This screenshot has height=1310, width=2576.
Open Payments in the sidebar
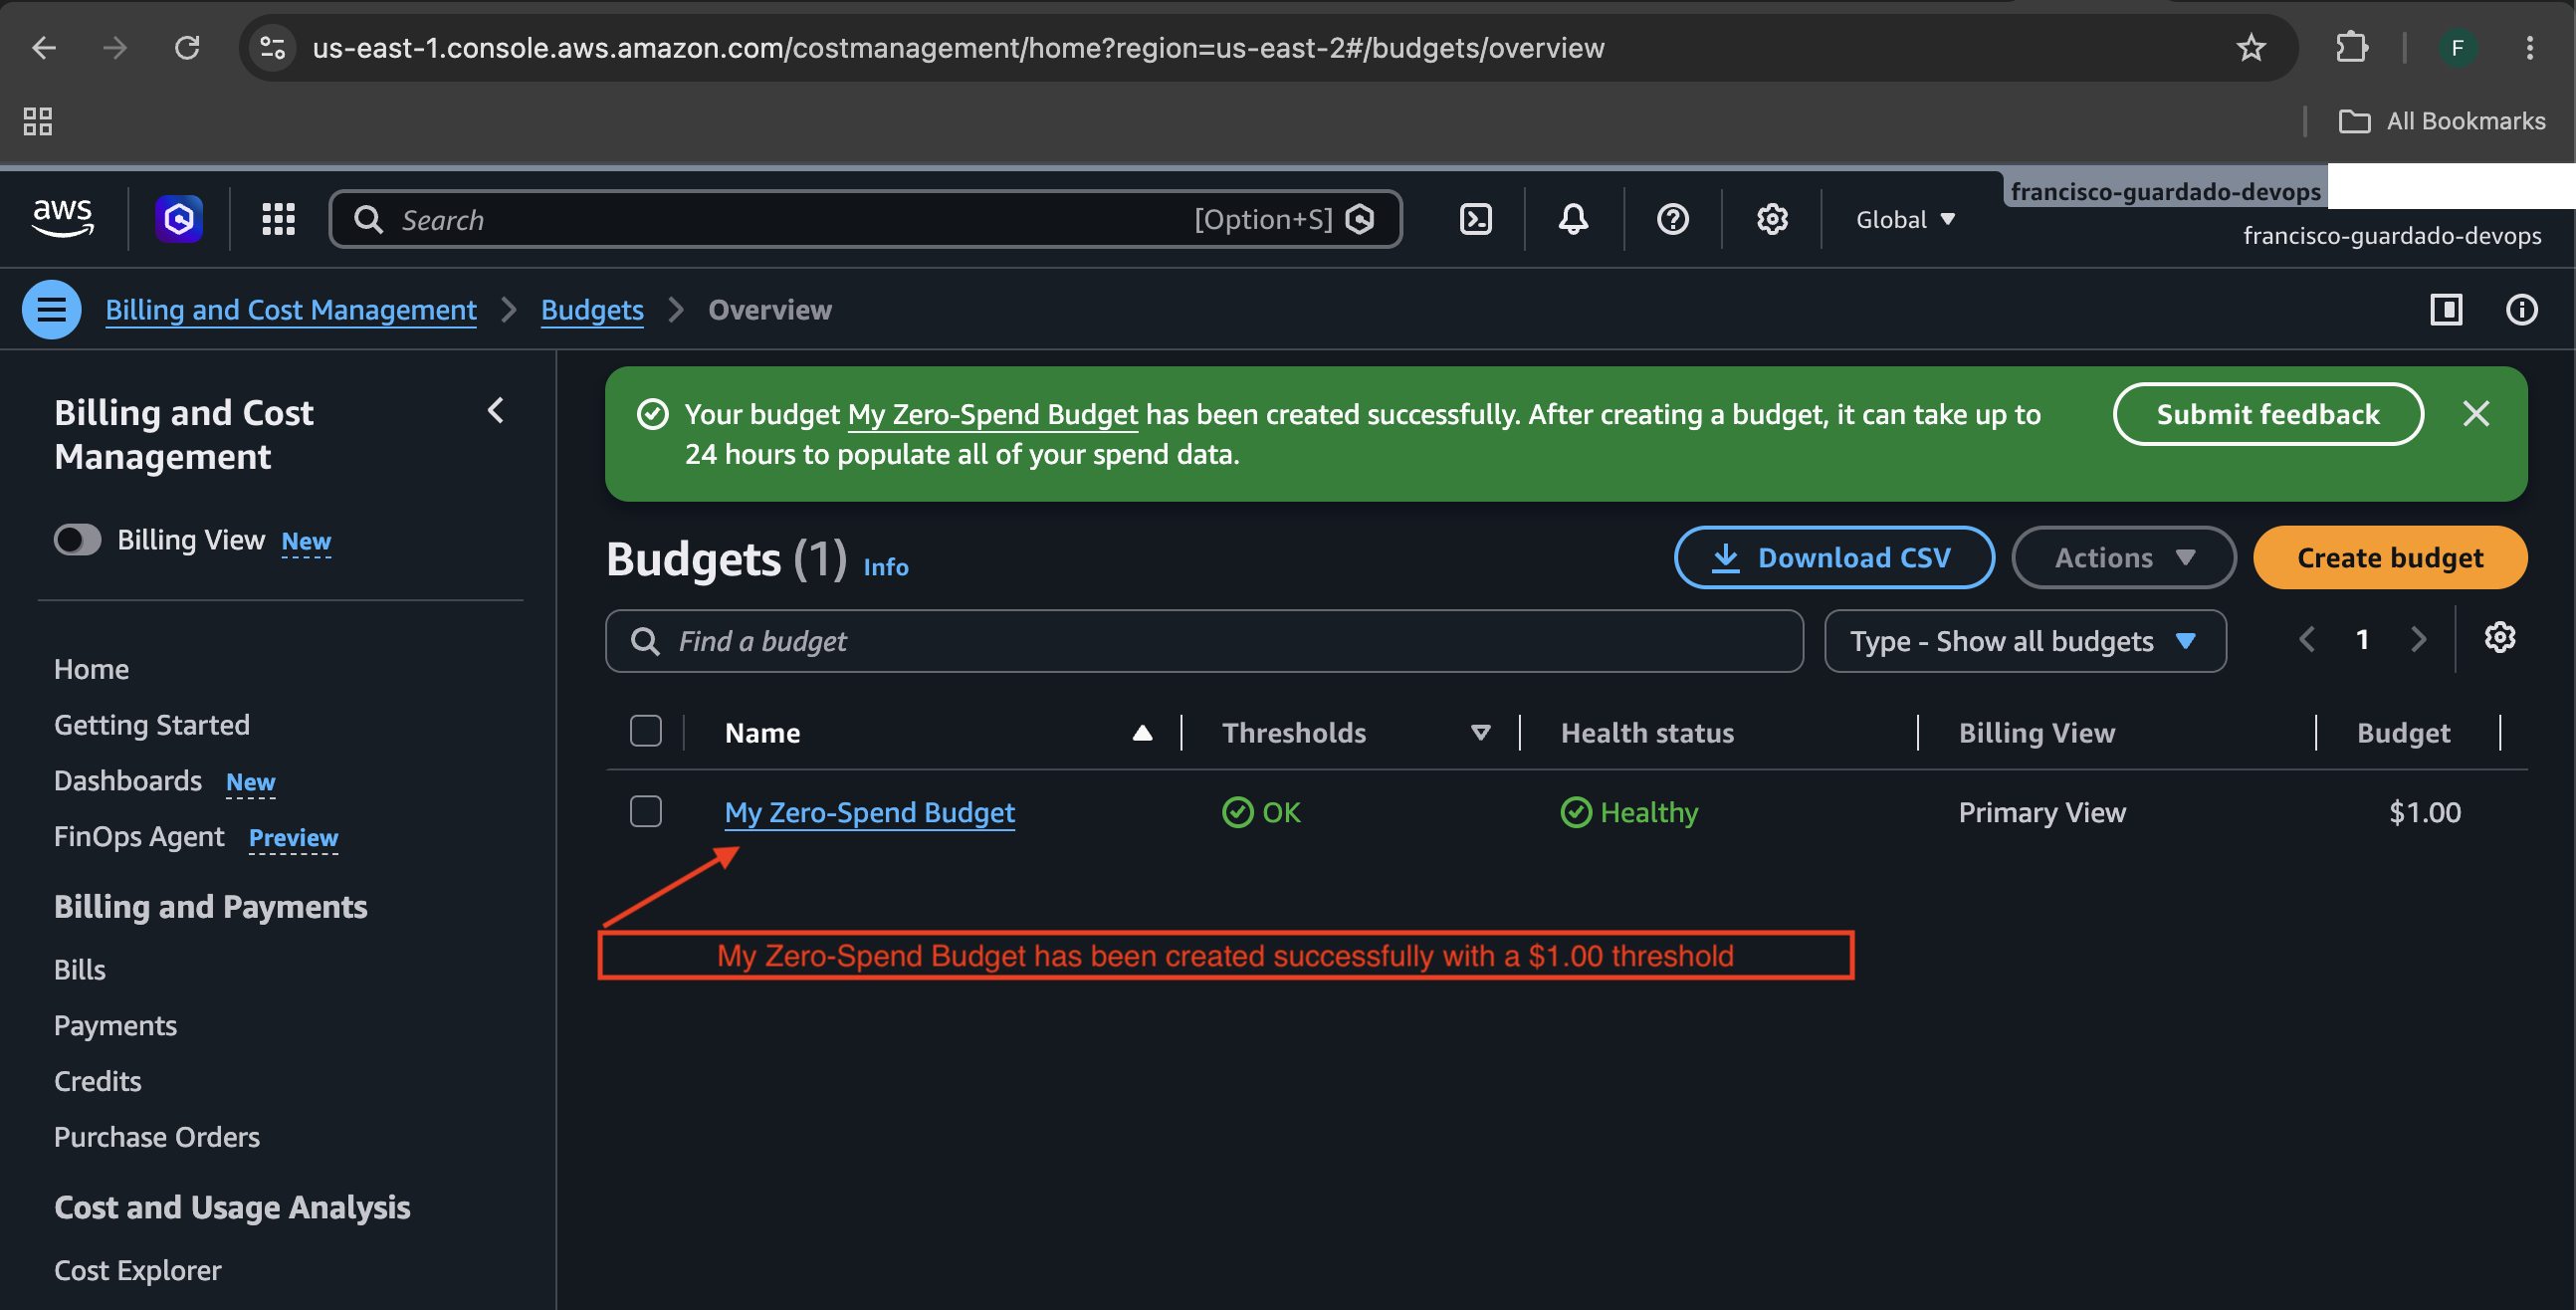pyautogui.click(x=115, y=1025)
